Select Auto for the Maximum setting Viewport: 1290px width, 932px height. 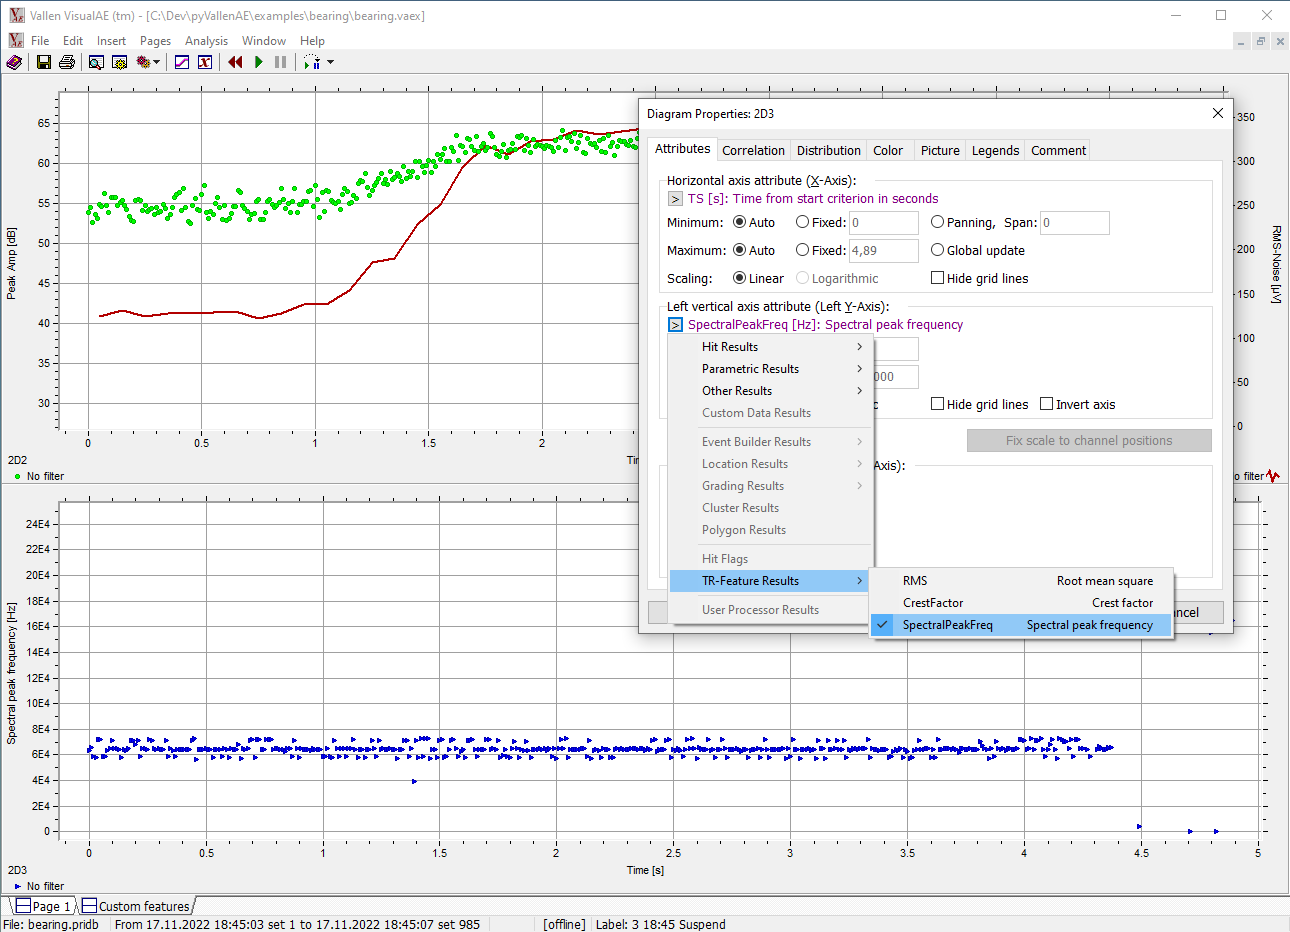coord(754,250)
